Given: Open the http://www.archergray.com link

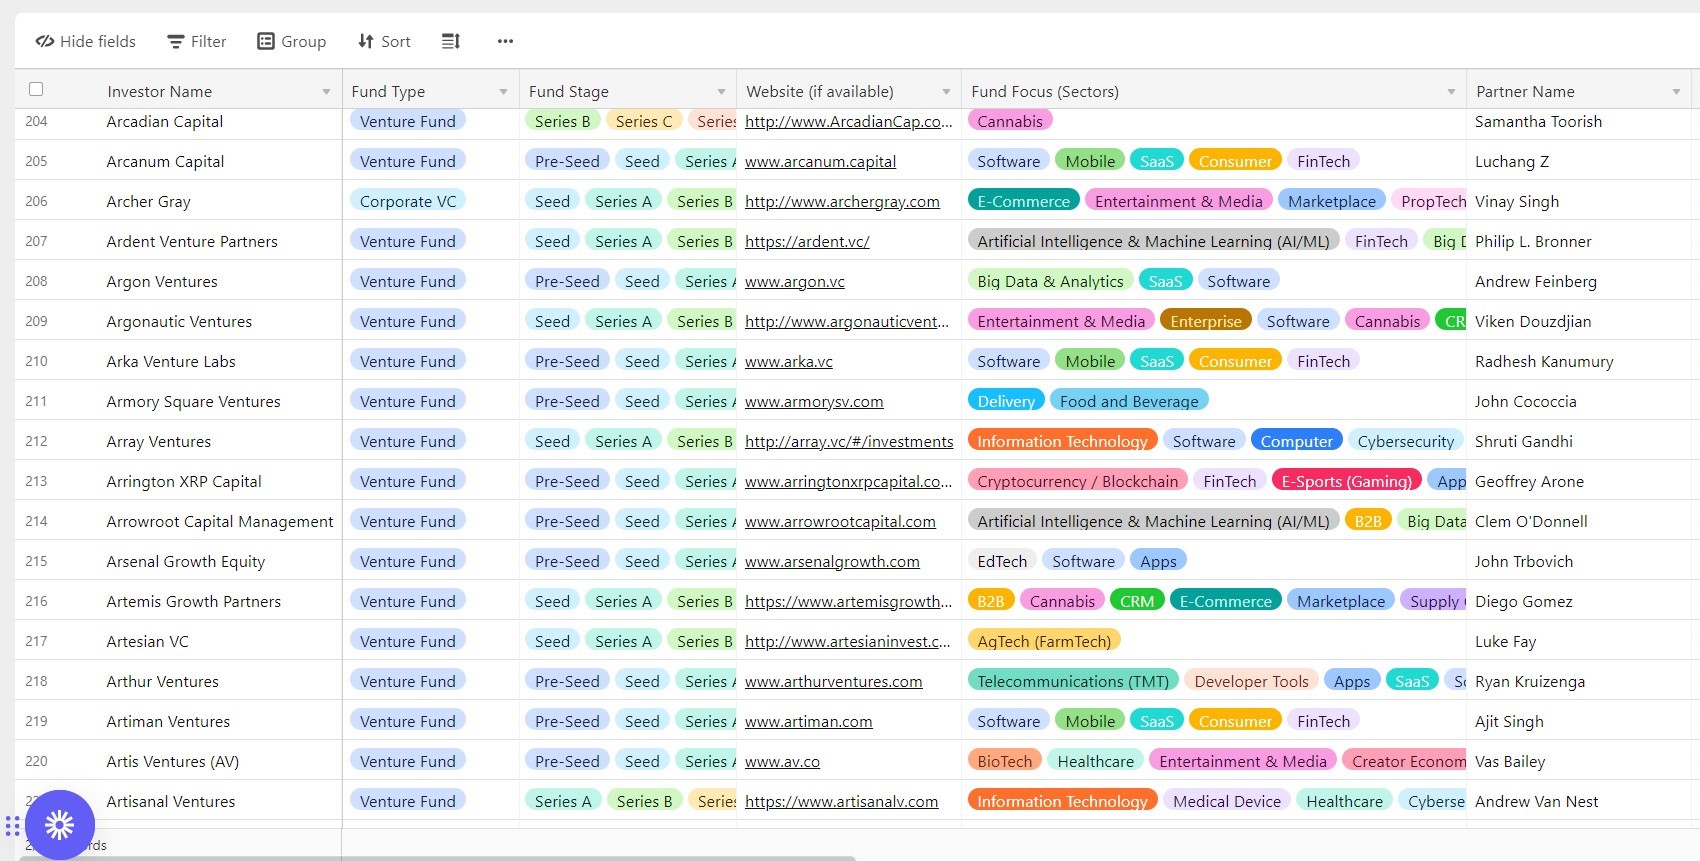Looking at the screenshot, I should [x=842, y=201].
